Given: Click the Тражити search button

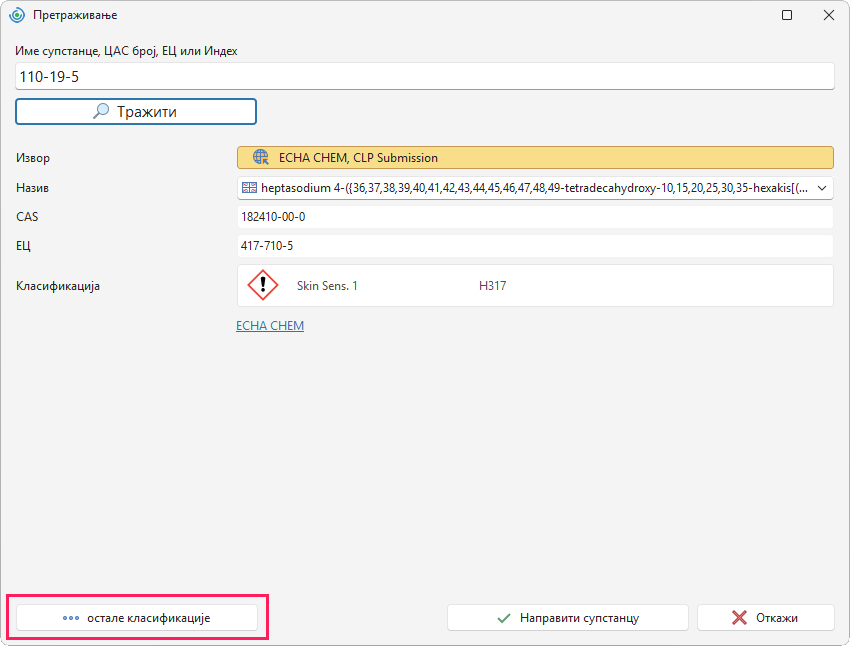Looking at the screenshot, I should pyautogui.click(x=136, y=112).
